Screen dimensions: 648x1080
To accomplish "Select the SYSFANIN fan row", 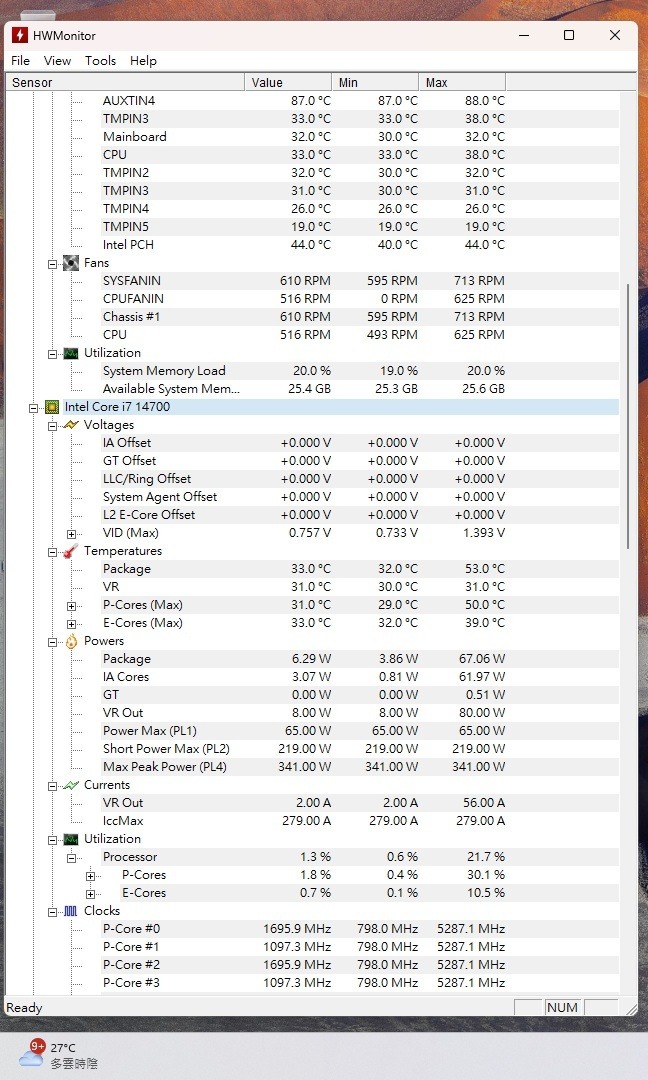I will point(360,280).
